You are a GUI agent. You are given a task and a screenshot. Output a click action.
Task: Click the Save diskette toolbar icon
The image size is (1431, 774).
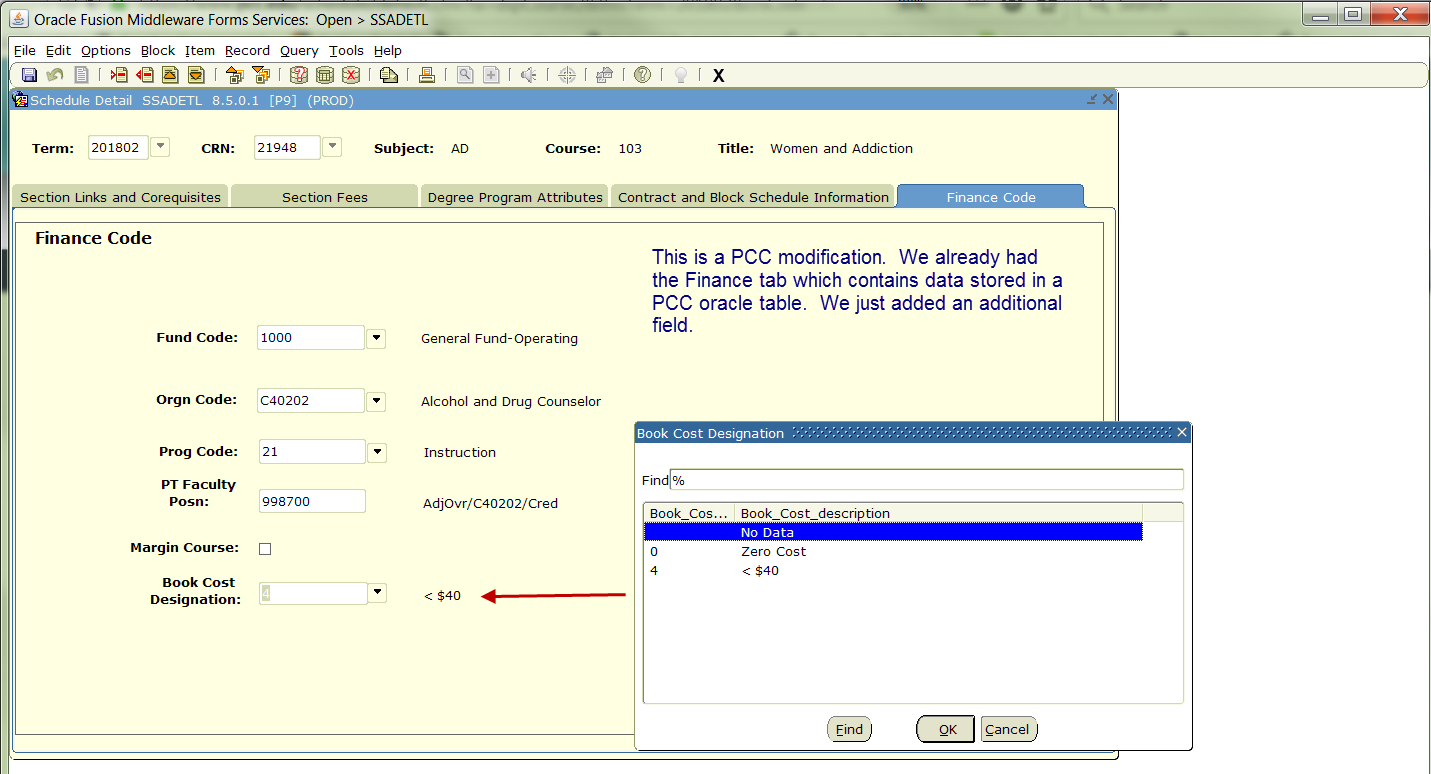pos(29,75)
